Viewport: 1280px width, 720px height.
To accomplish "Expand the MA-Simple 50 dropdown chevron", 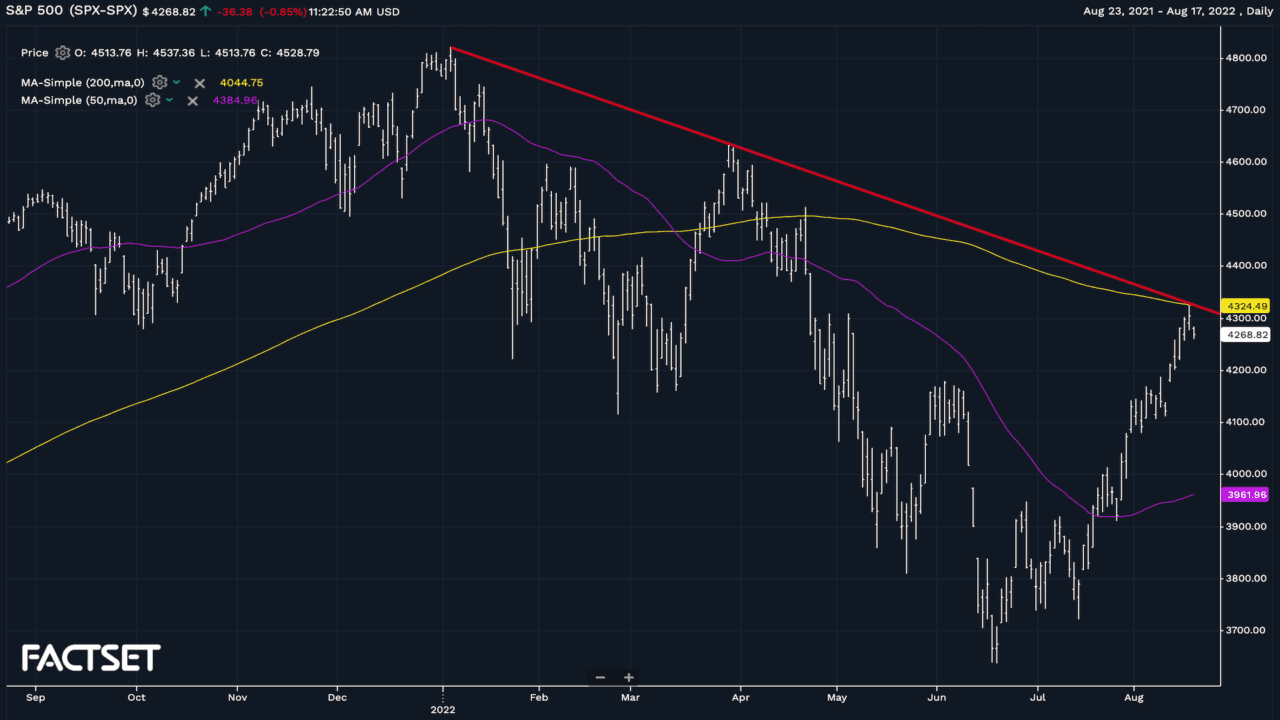I will (x=170, y=100).
